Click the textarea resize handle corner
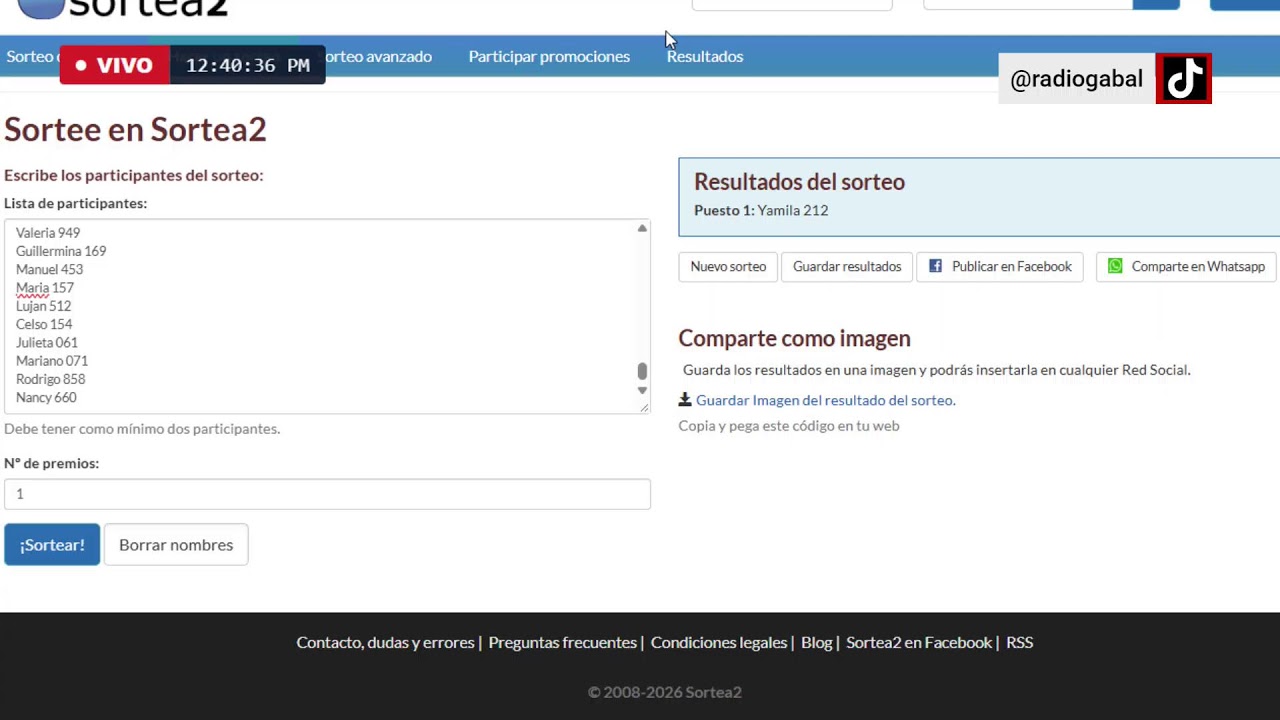Screen dimensions: 1280x720 point(644,406)
